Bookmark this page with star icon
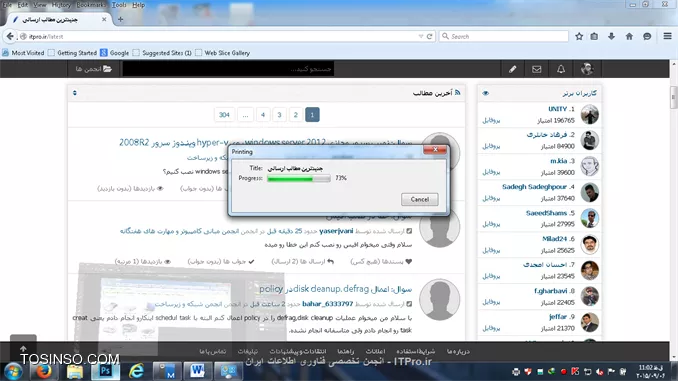 tap(579, 36)
